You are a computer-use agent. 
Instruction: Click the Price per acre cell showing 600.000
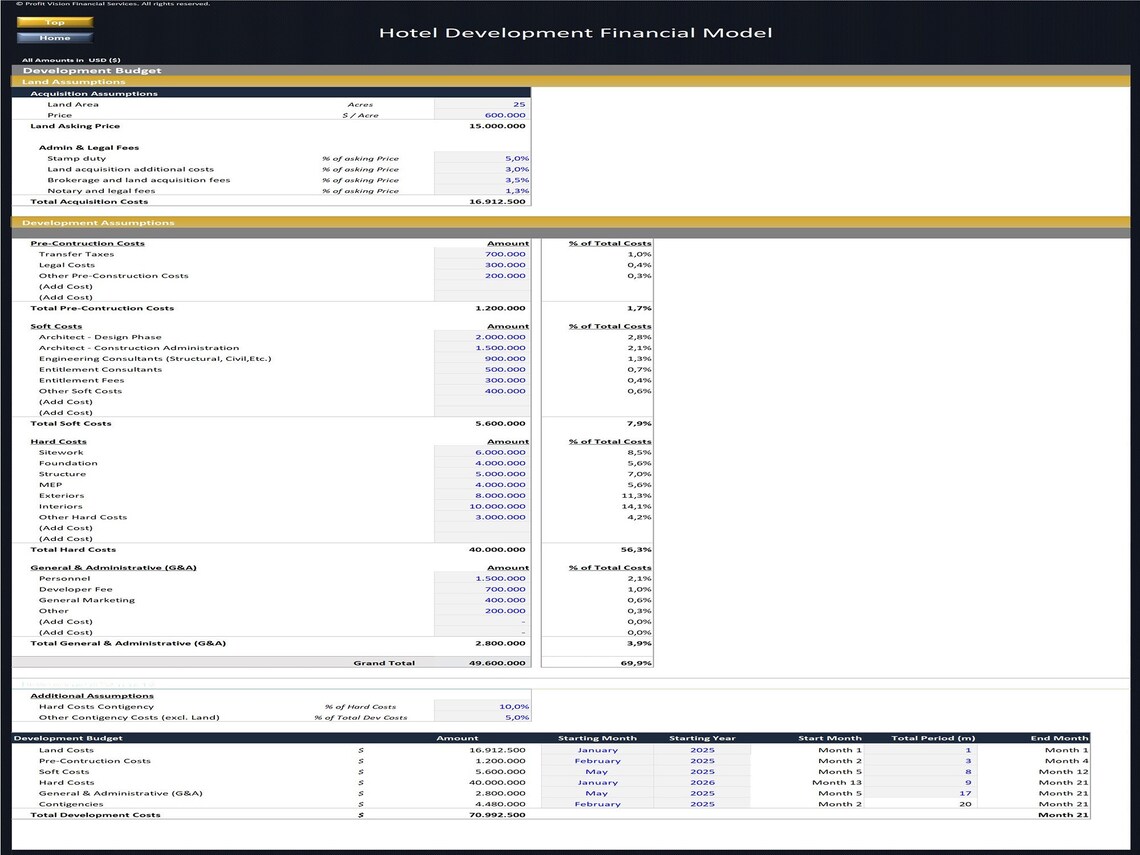tap(480, 115)
